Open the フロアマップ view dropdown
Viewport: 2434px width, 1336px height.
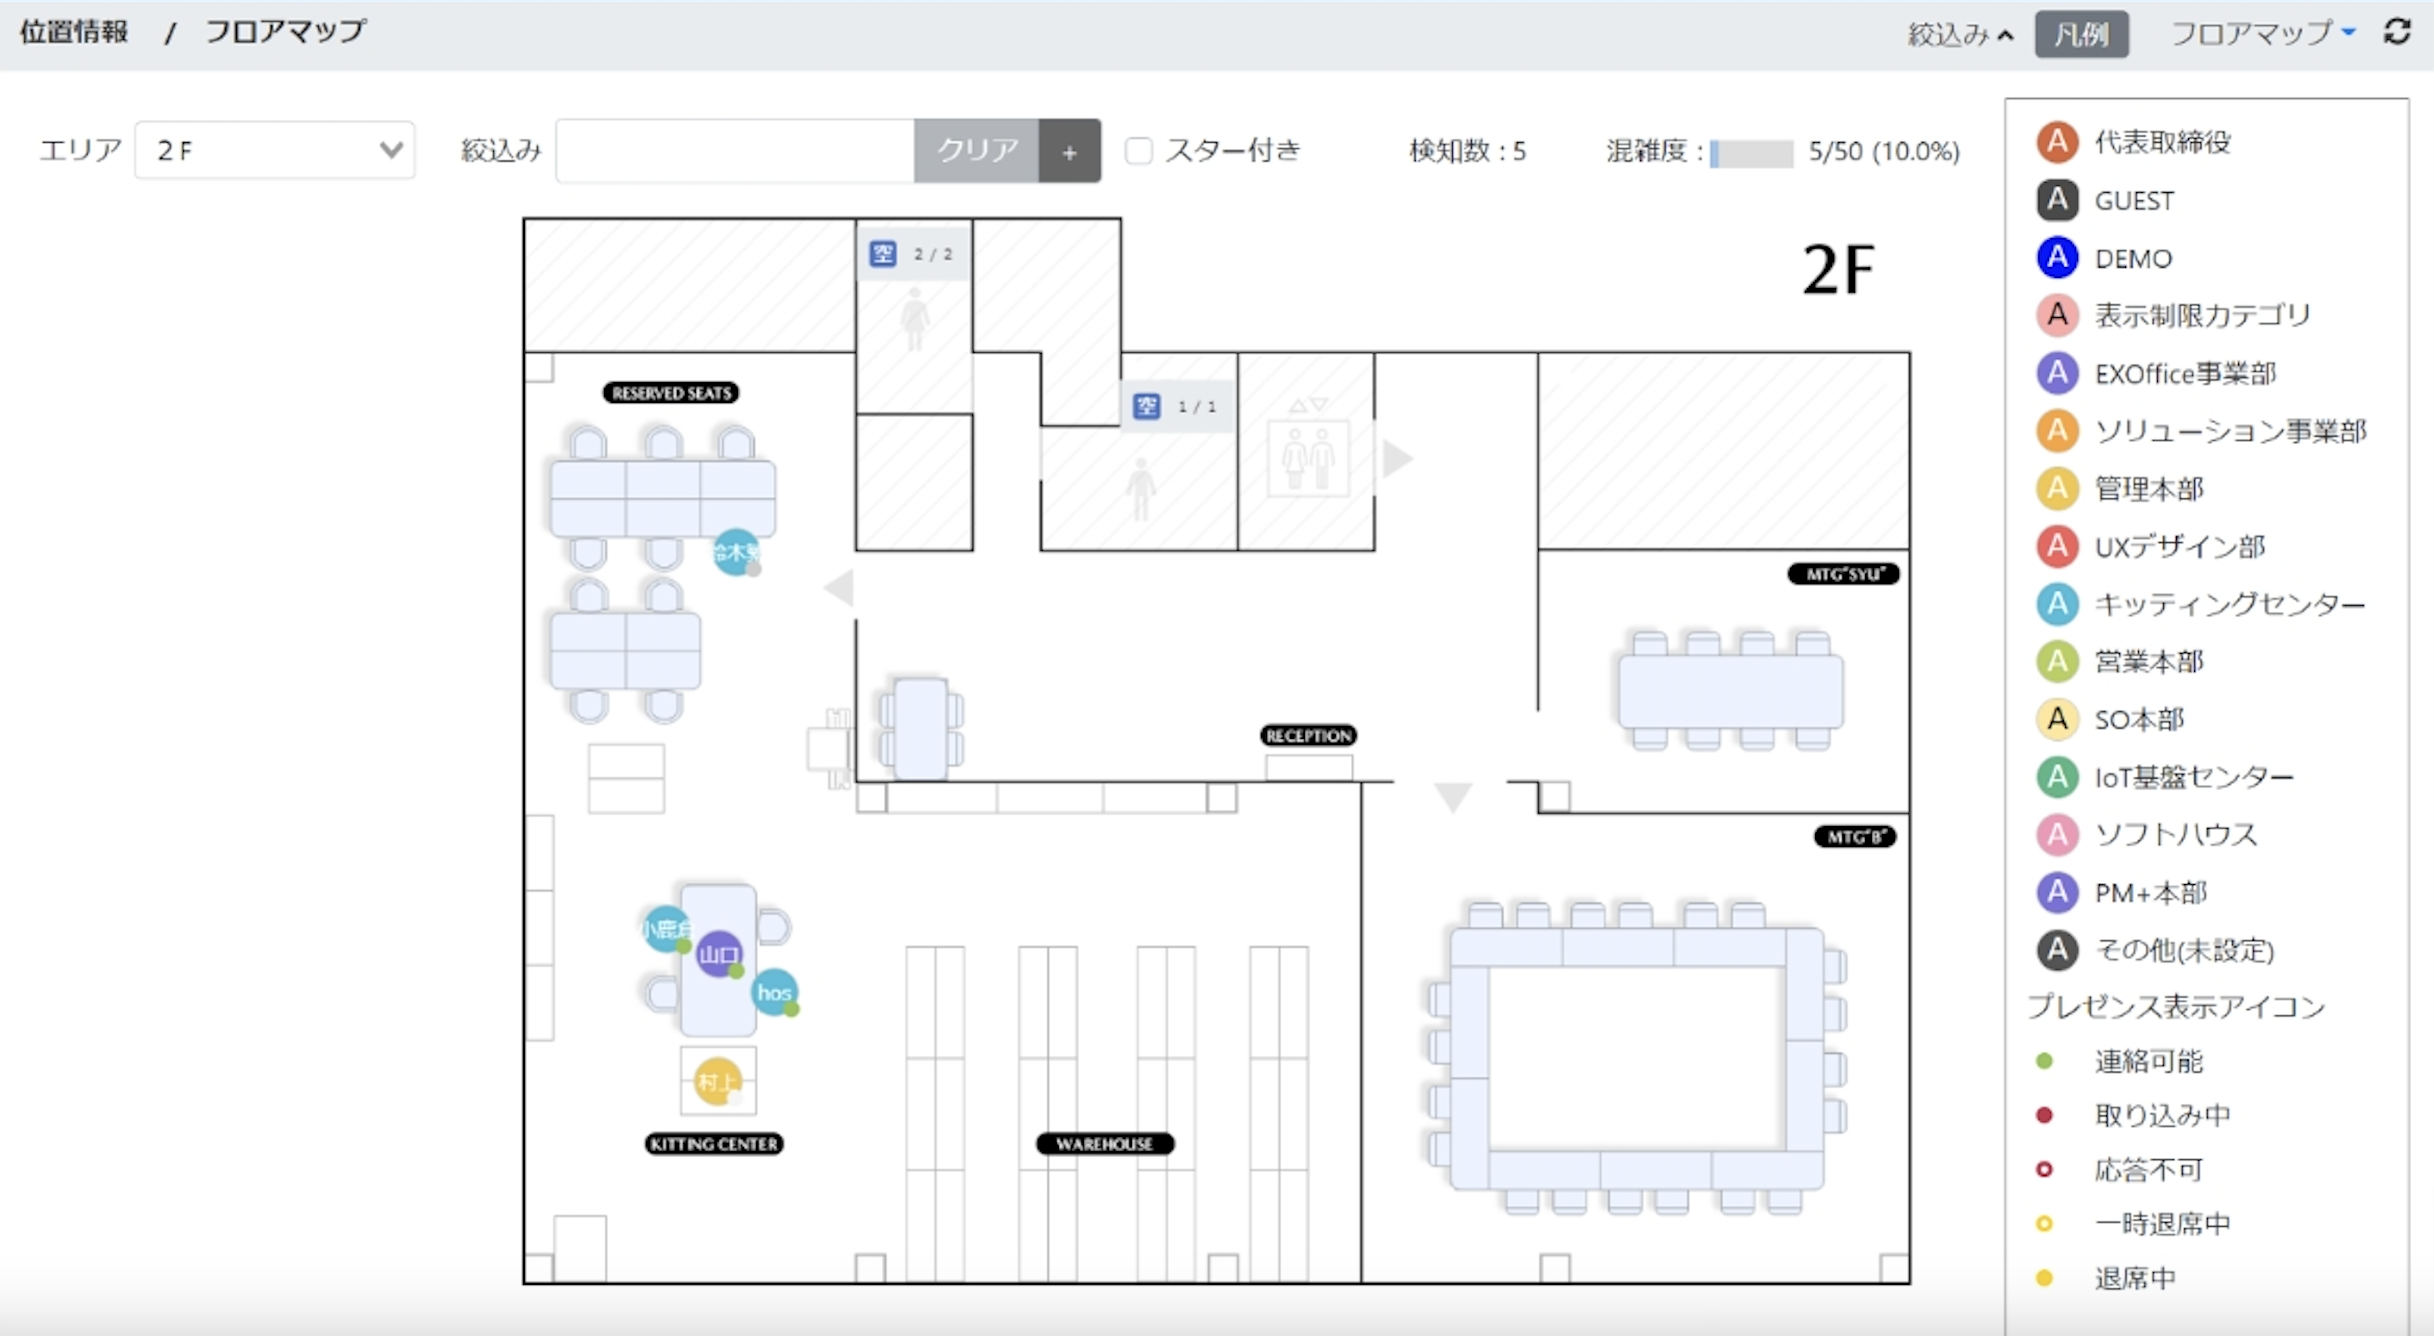(2263, 32)
